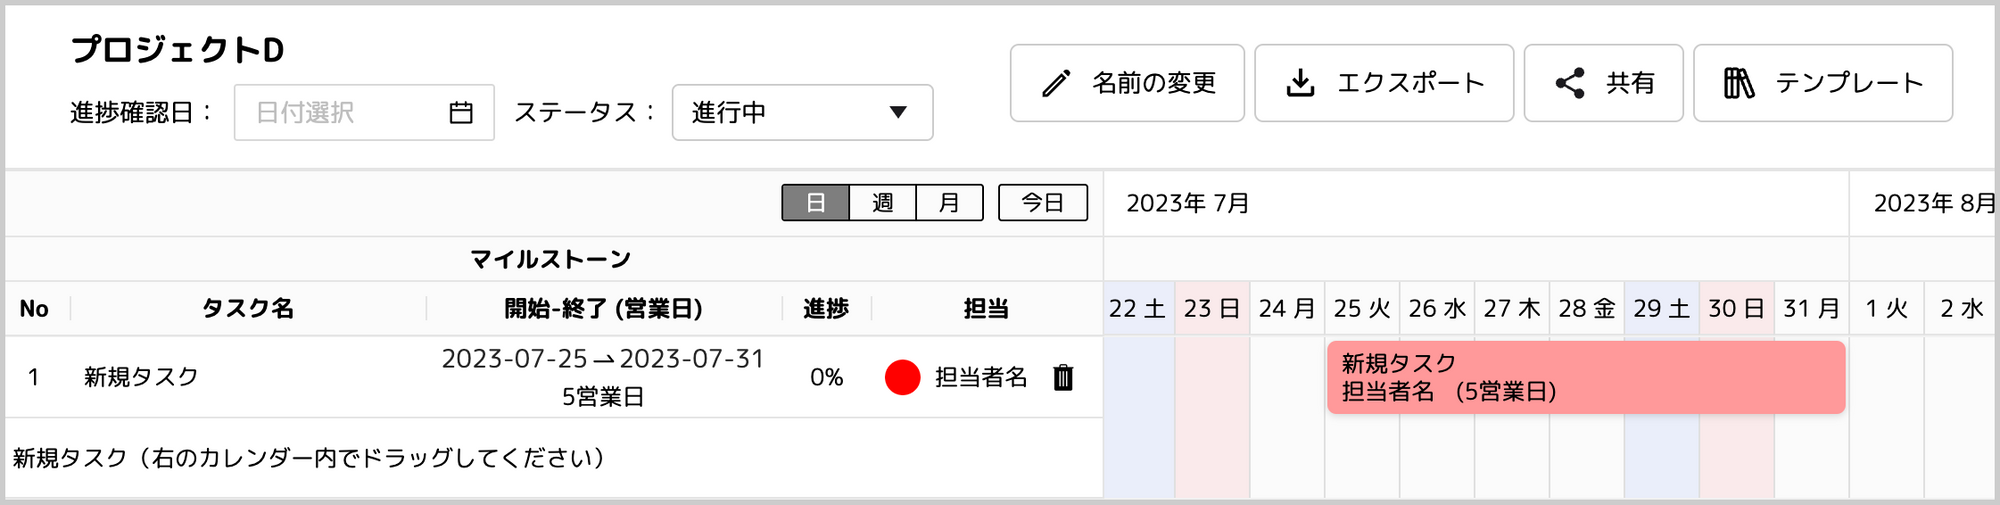The width and height of the screenshot is (2000, 505).
Task: Click the red circle assignee color
Action: click(902, 377)
